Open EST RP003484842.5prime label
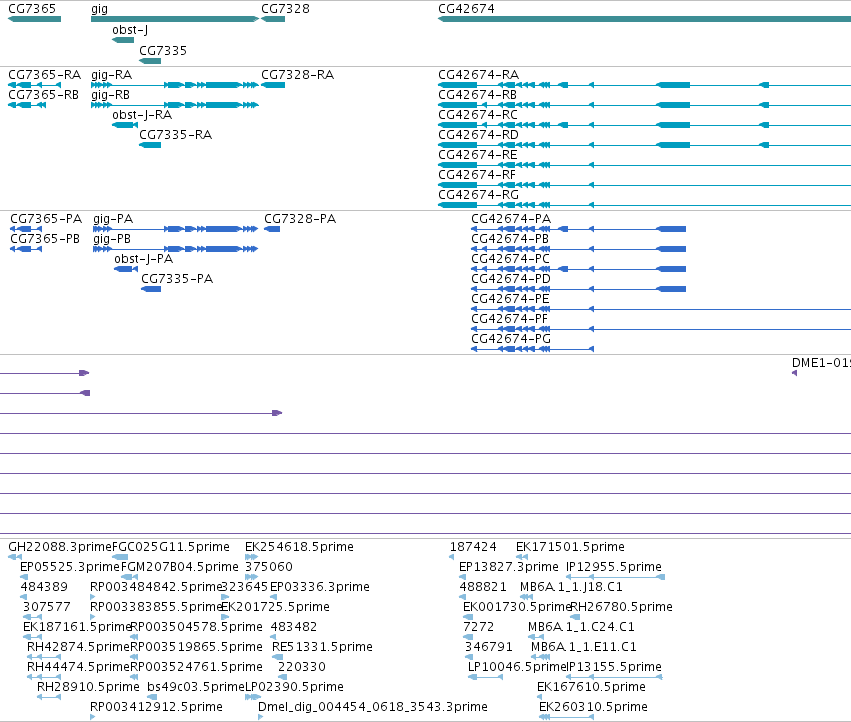 click(156, 587)
